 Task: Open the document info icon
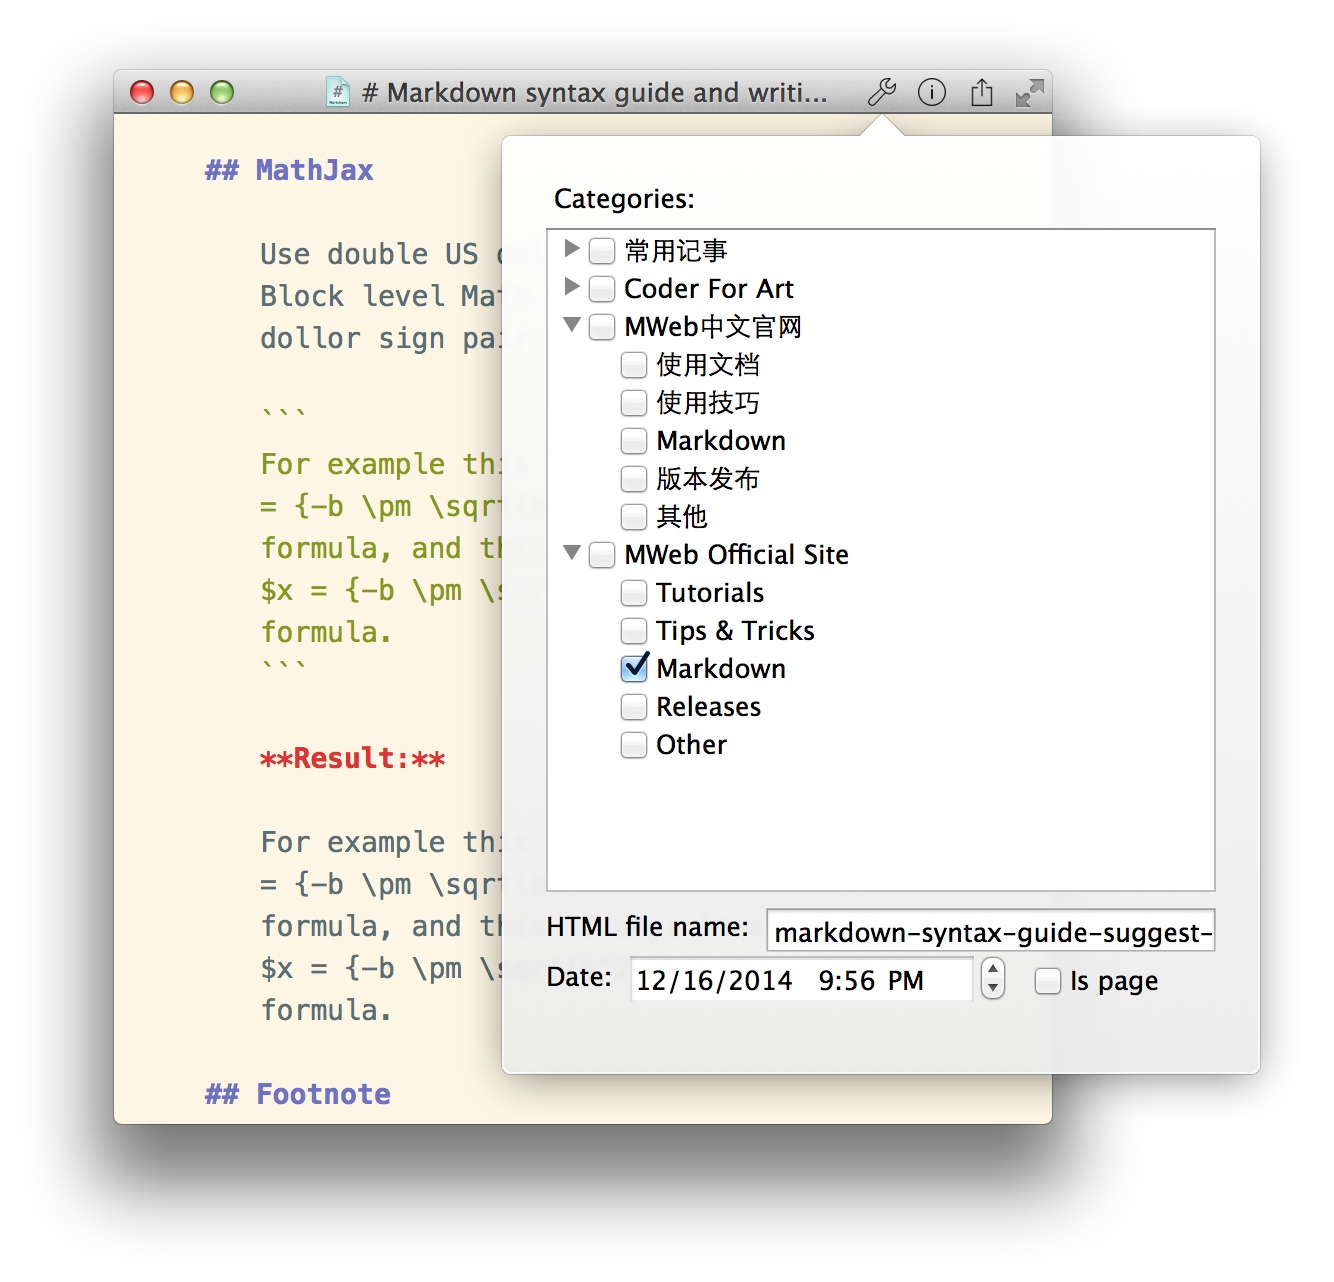(x=932, y=92)
